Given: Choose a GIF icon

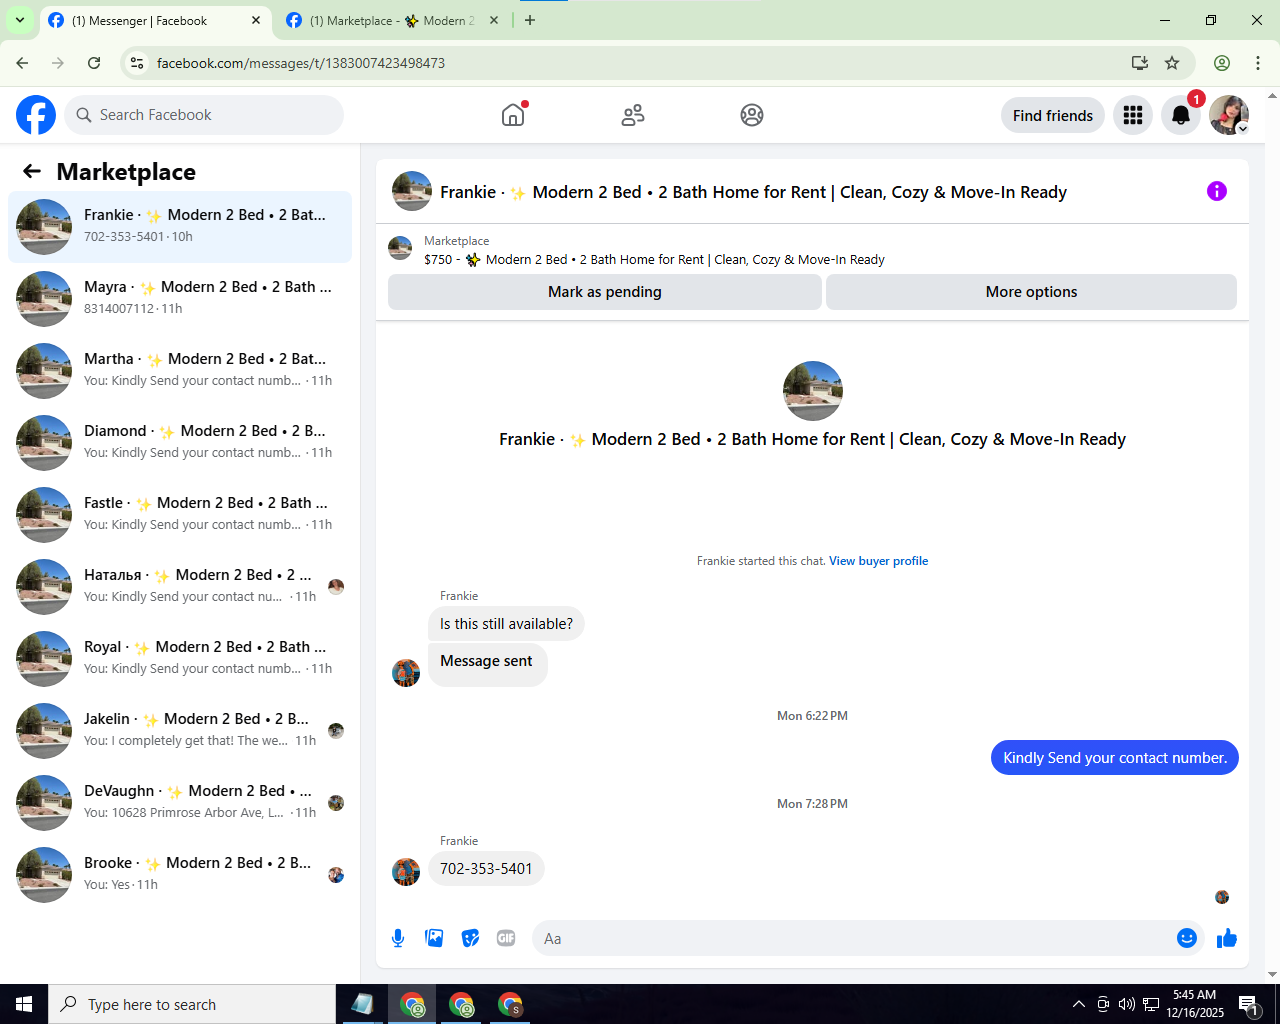Looking at the screenshot, I should click(x=506, y=938).
